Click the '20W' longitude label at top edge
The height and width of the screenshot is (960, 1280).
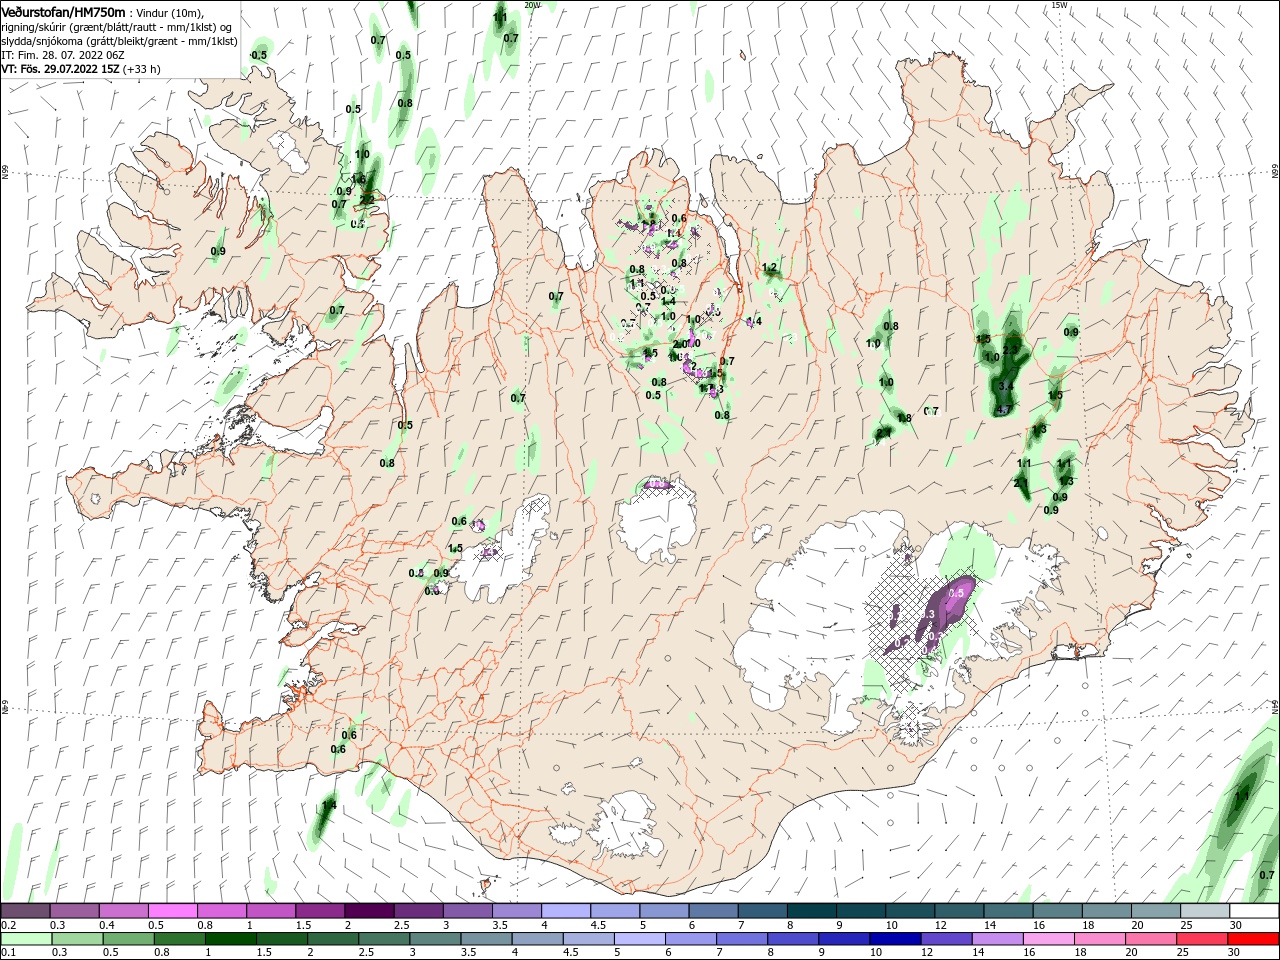pos(532,5)
